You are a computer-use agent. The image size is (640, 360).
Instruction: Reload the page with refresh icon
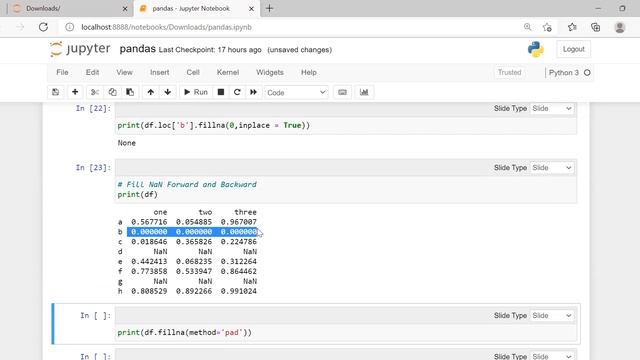(x=43, y=27)
